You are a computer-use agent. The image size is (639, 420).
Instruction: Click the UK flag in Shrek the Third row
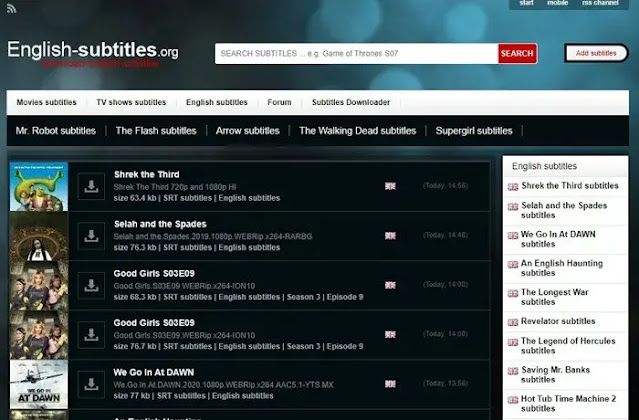click(x=390, y=186)
